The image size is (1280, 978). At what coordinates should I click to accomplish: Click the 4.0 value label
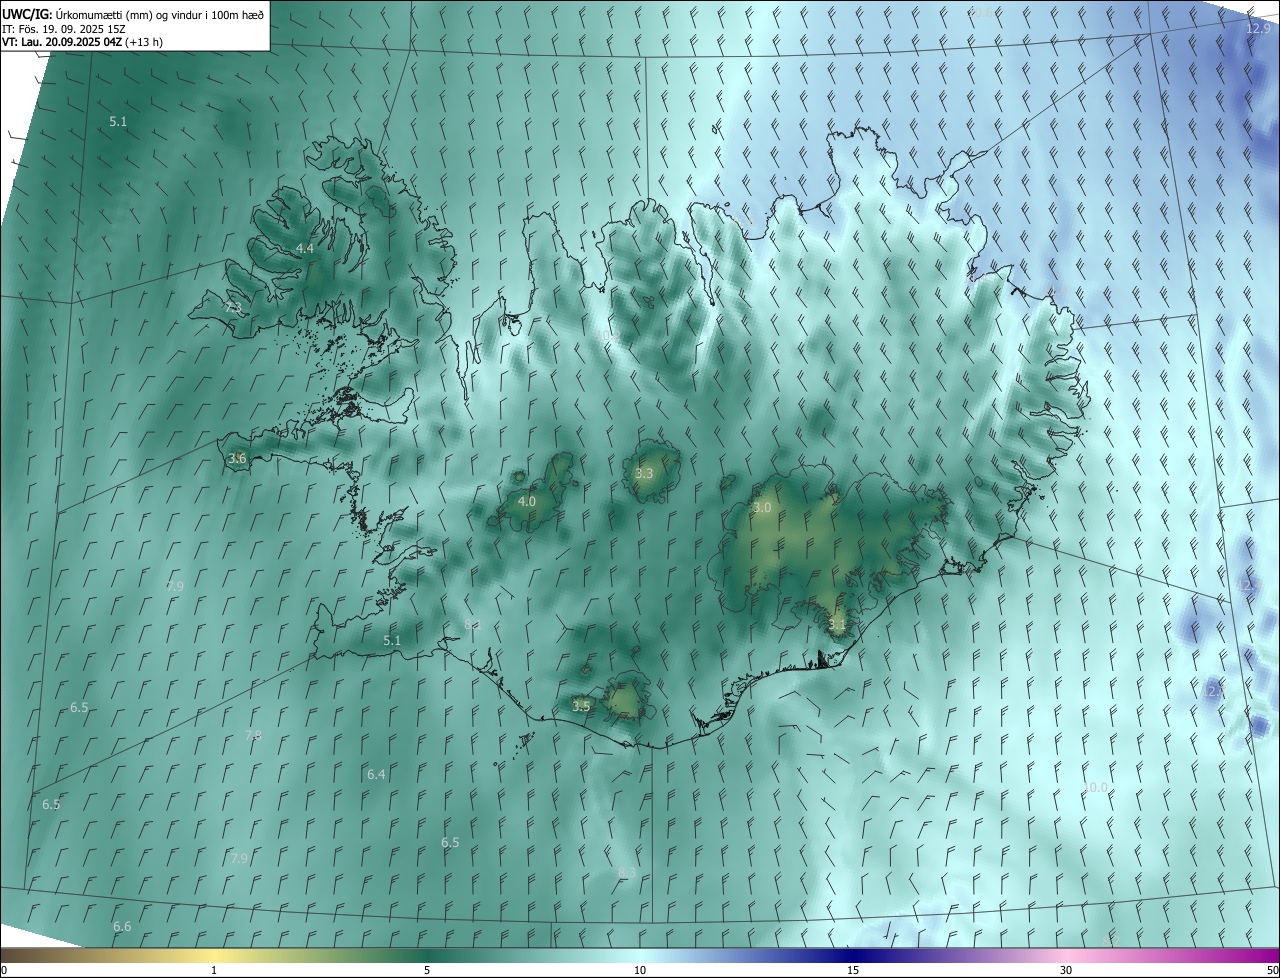coord(527,501)
